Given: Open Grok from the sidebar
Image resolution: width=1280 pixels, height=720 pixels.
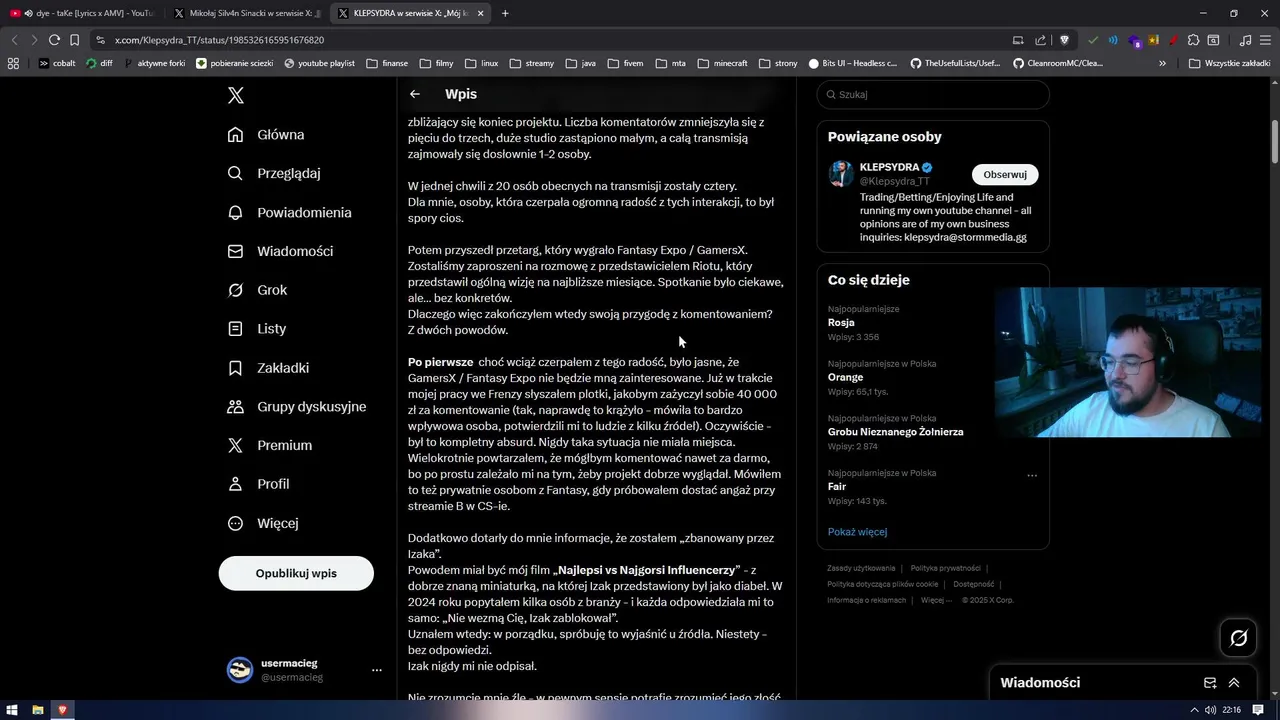Looking at the screenshot, I should click(x=257, y=290).
